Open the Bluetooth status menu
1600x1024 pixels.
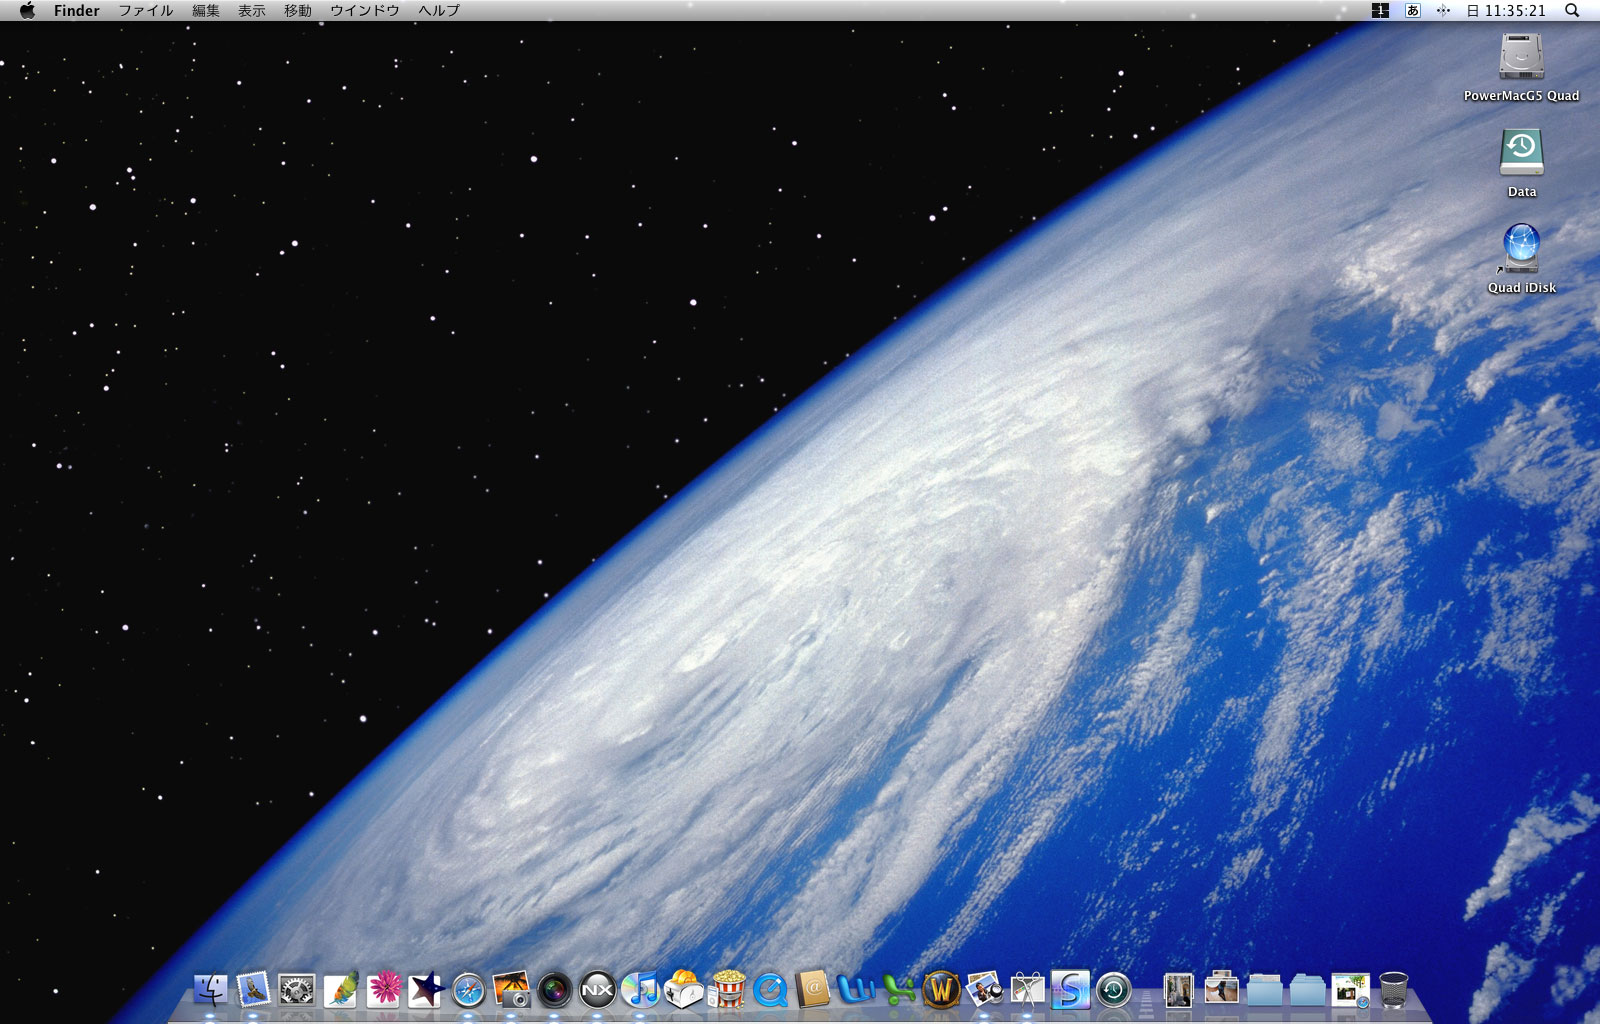coord(1443,11)
